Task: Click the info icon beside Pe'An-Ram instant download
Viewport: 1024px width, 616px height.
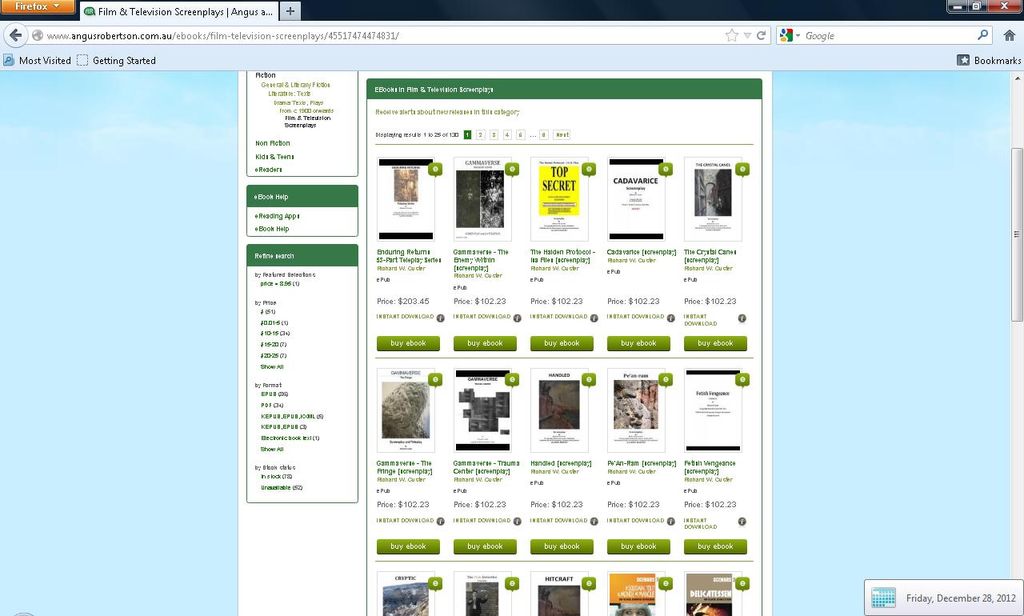Action: (x=671, y=521)
